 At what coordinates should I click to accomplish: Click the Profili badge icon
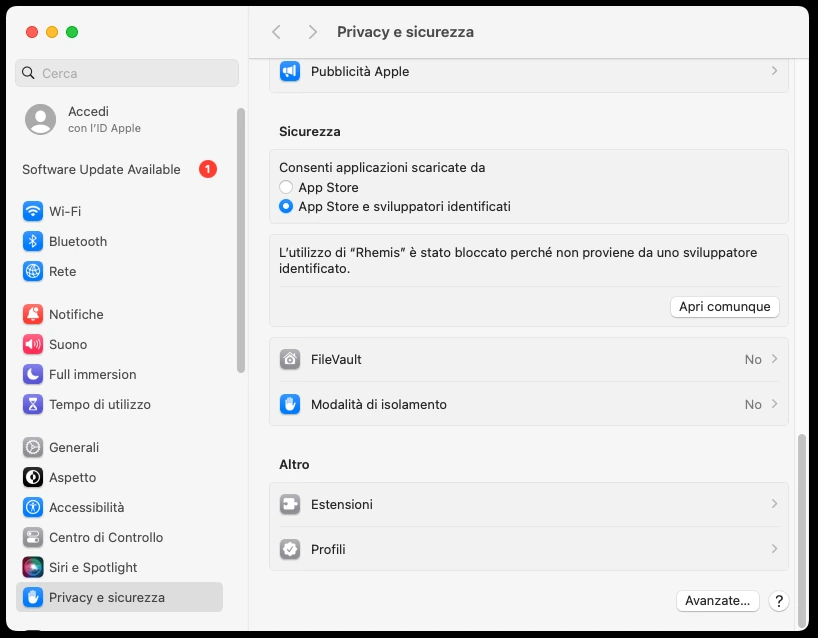[x=290, y=549]
